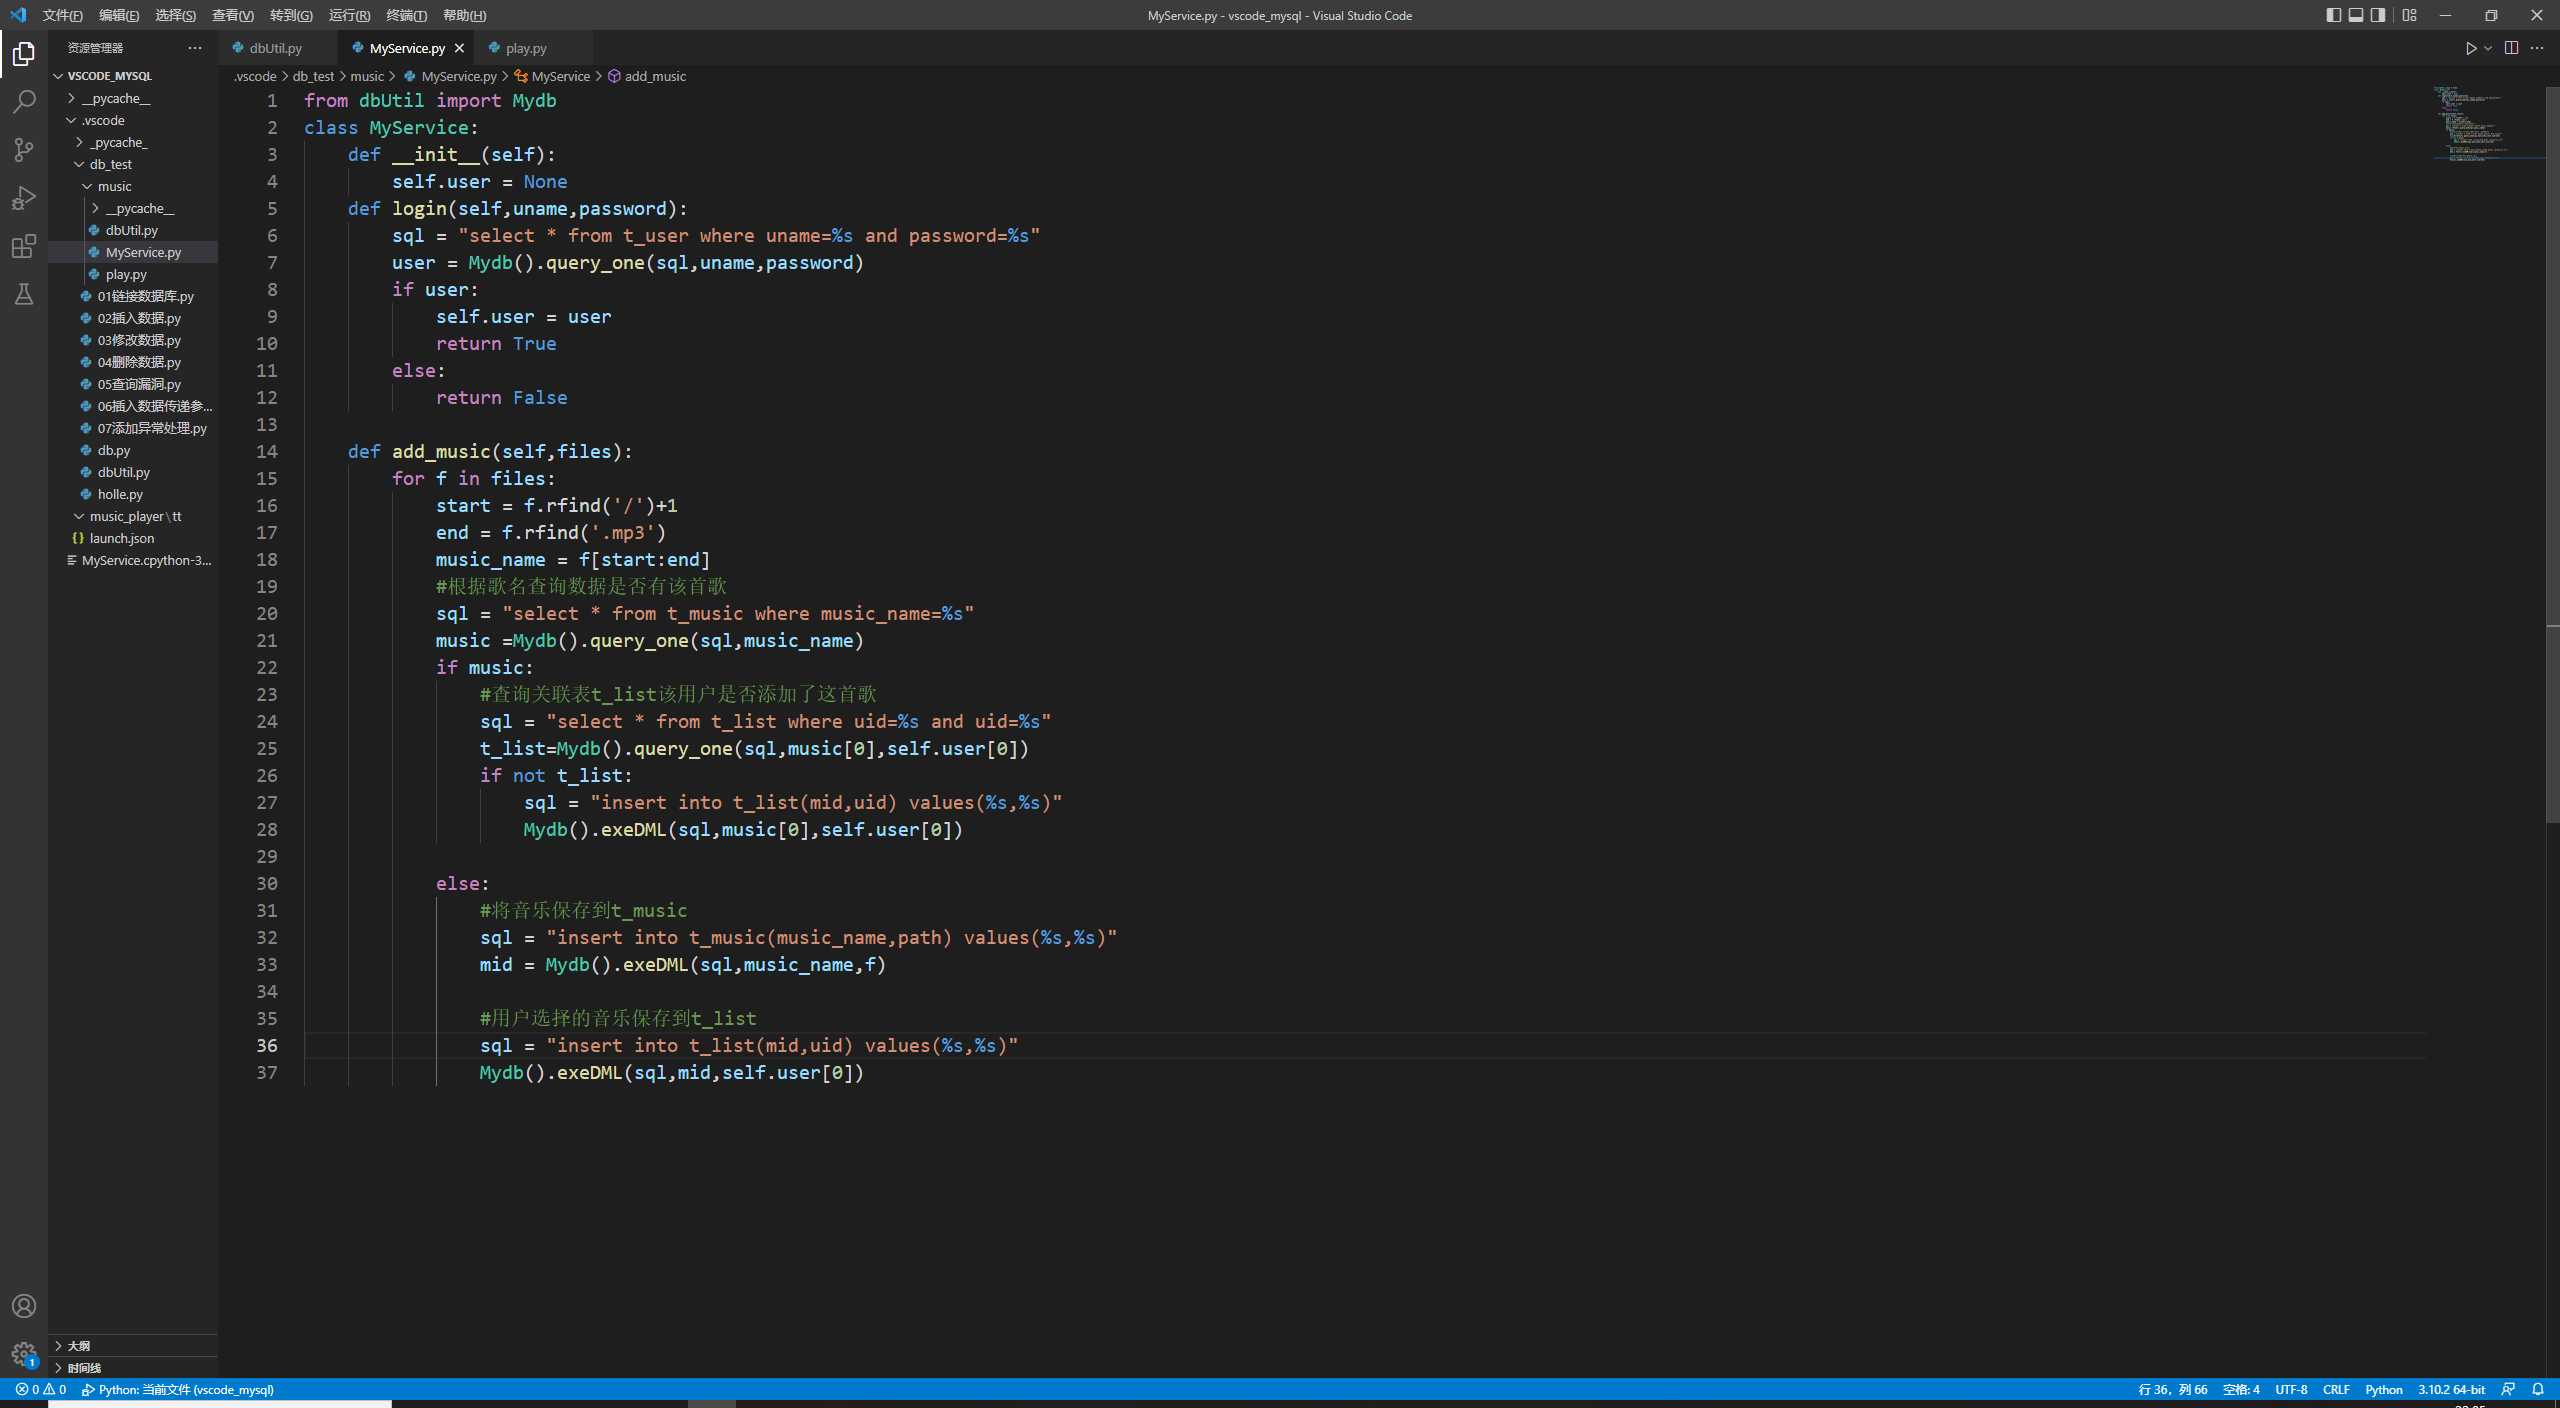Run Python file play button

2470,48
